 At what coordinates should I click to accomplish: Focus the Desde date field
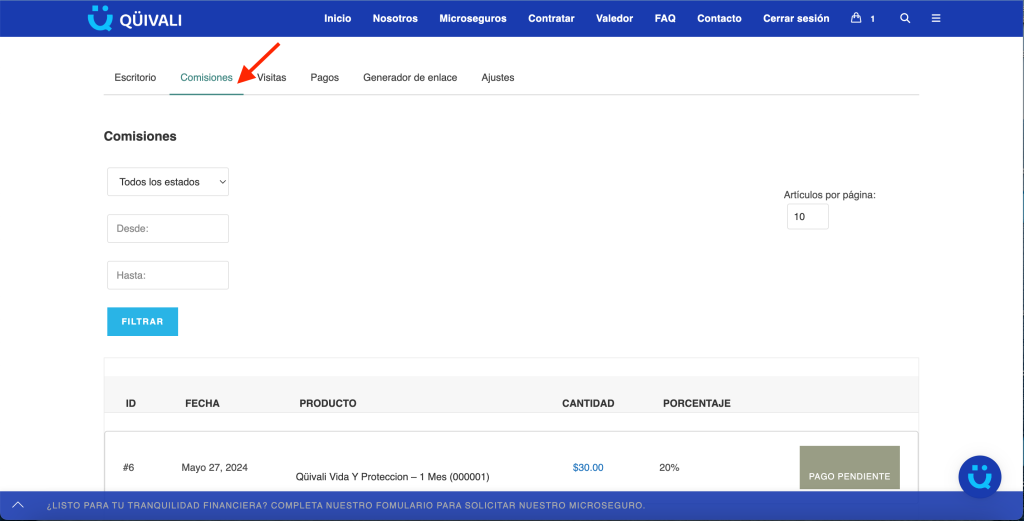168,229
